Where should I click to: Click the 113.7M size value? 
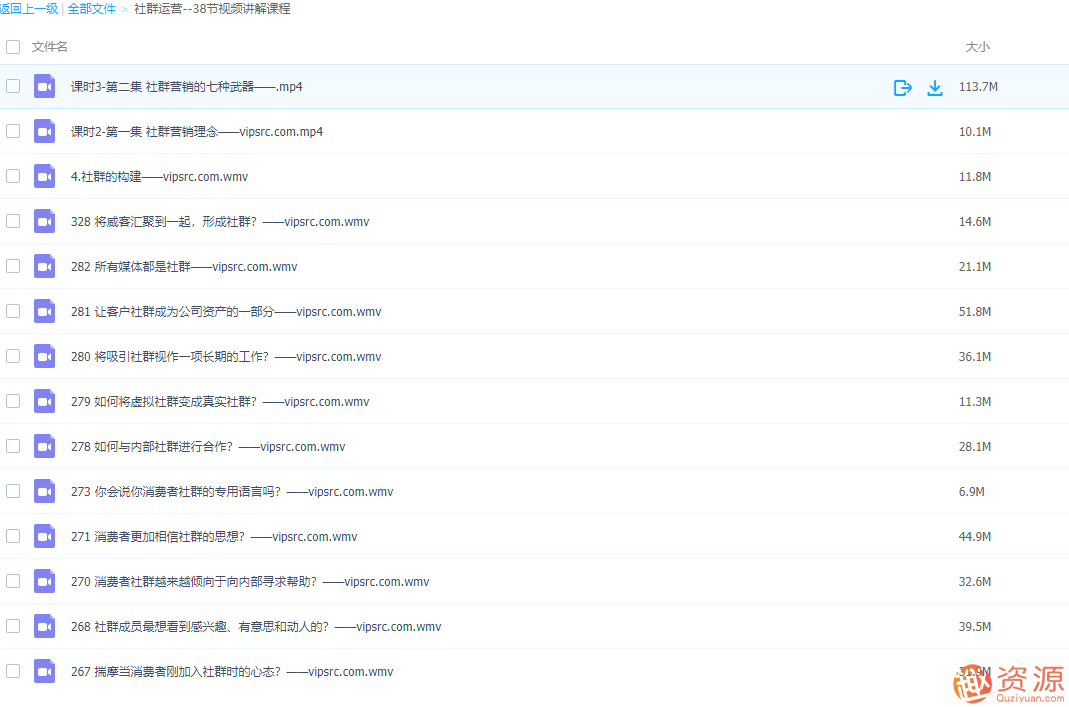[x=978, y=87]
